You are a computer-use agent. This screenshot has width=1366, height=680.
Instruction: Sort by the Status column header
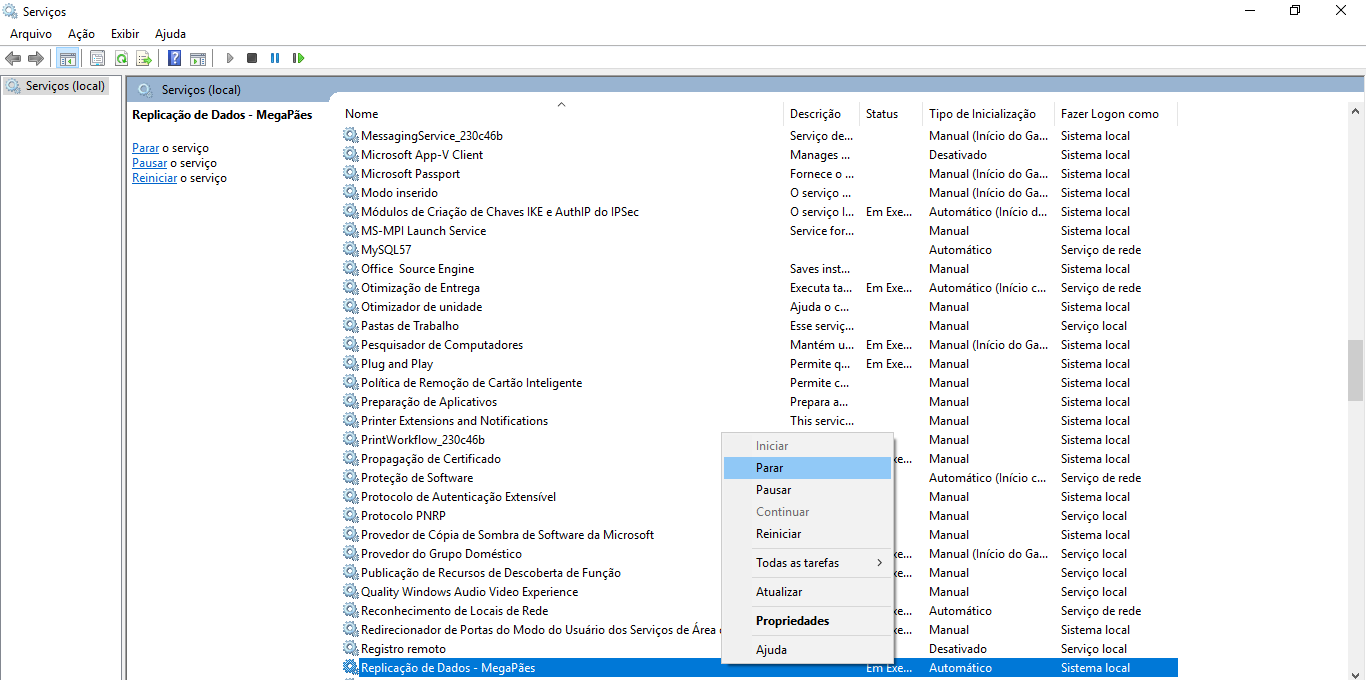tap(891, 114)
